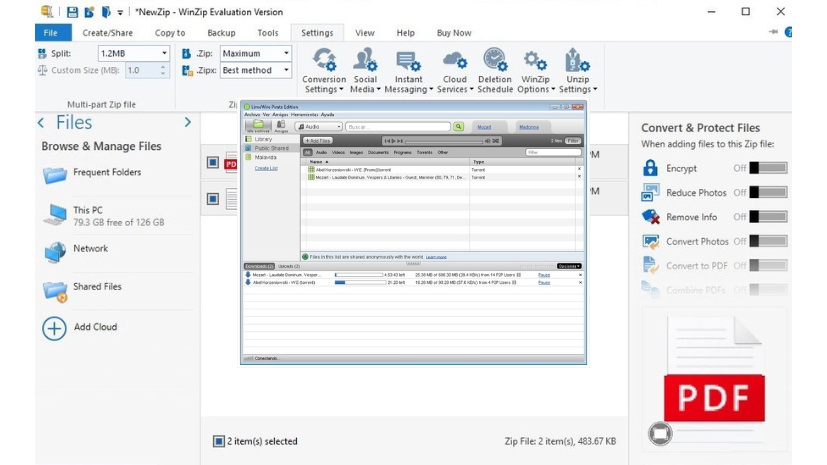
Task: Click the Add Cloud plus icon
Action: click(x=54, y=327)
